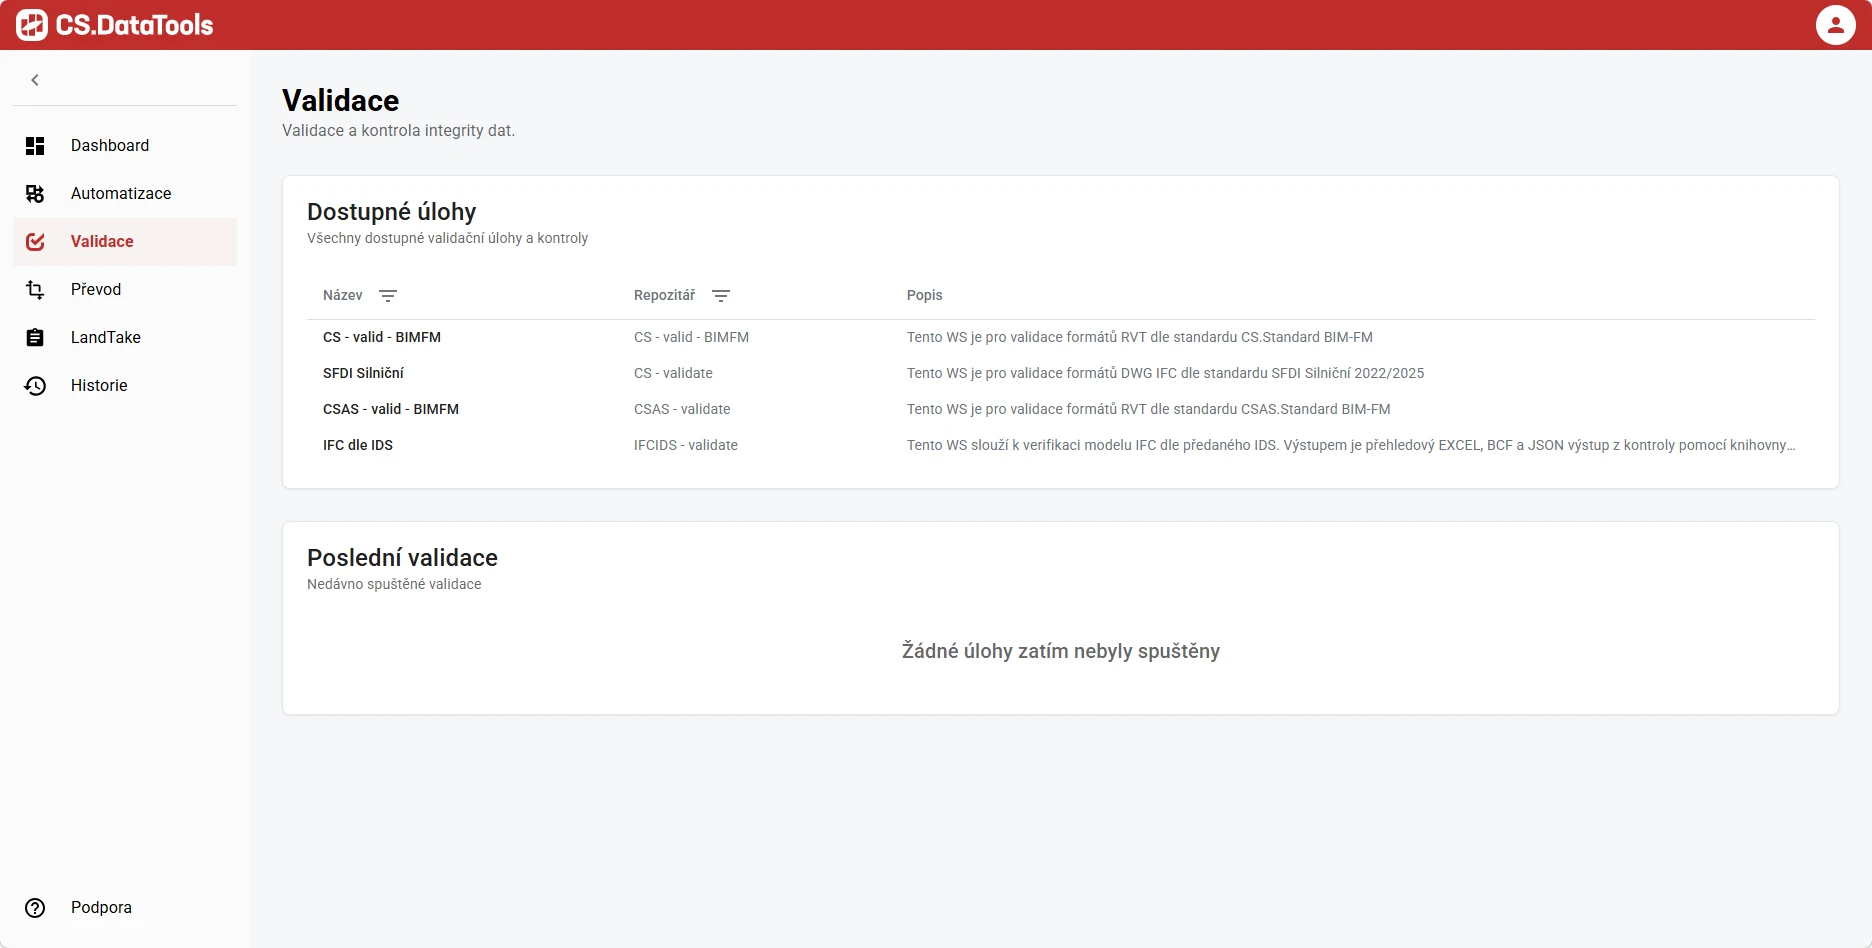Click description mentioning SFDI Silniční 2022/2025
Viewport: 1872px width, 948px height.
tap(1165, 374)
